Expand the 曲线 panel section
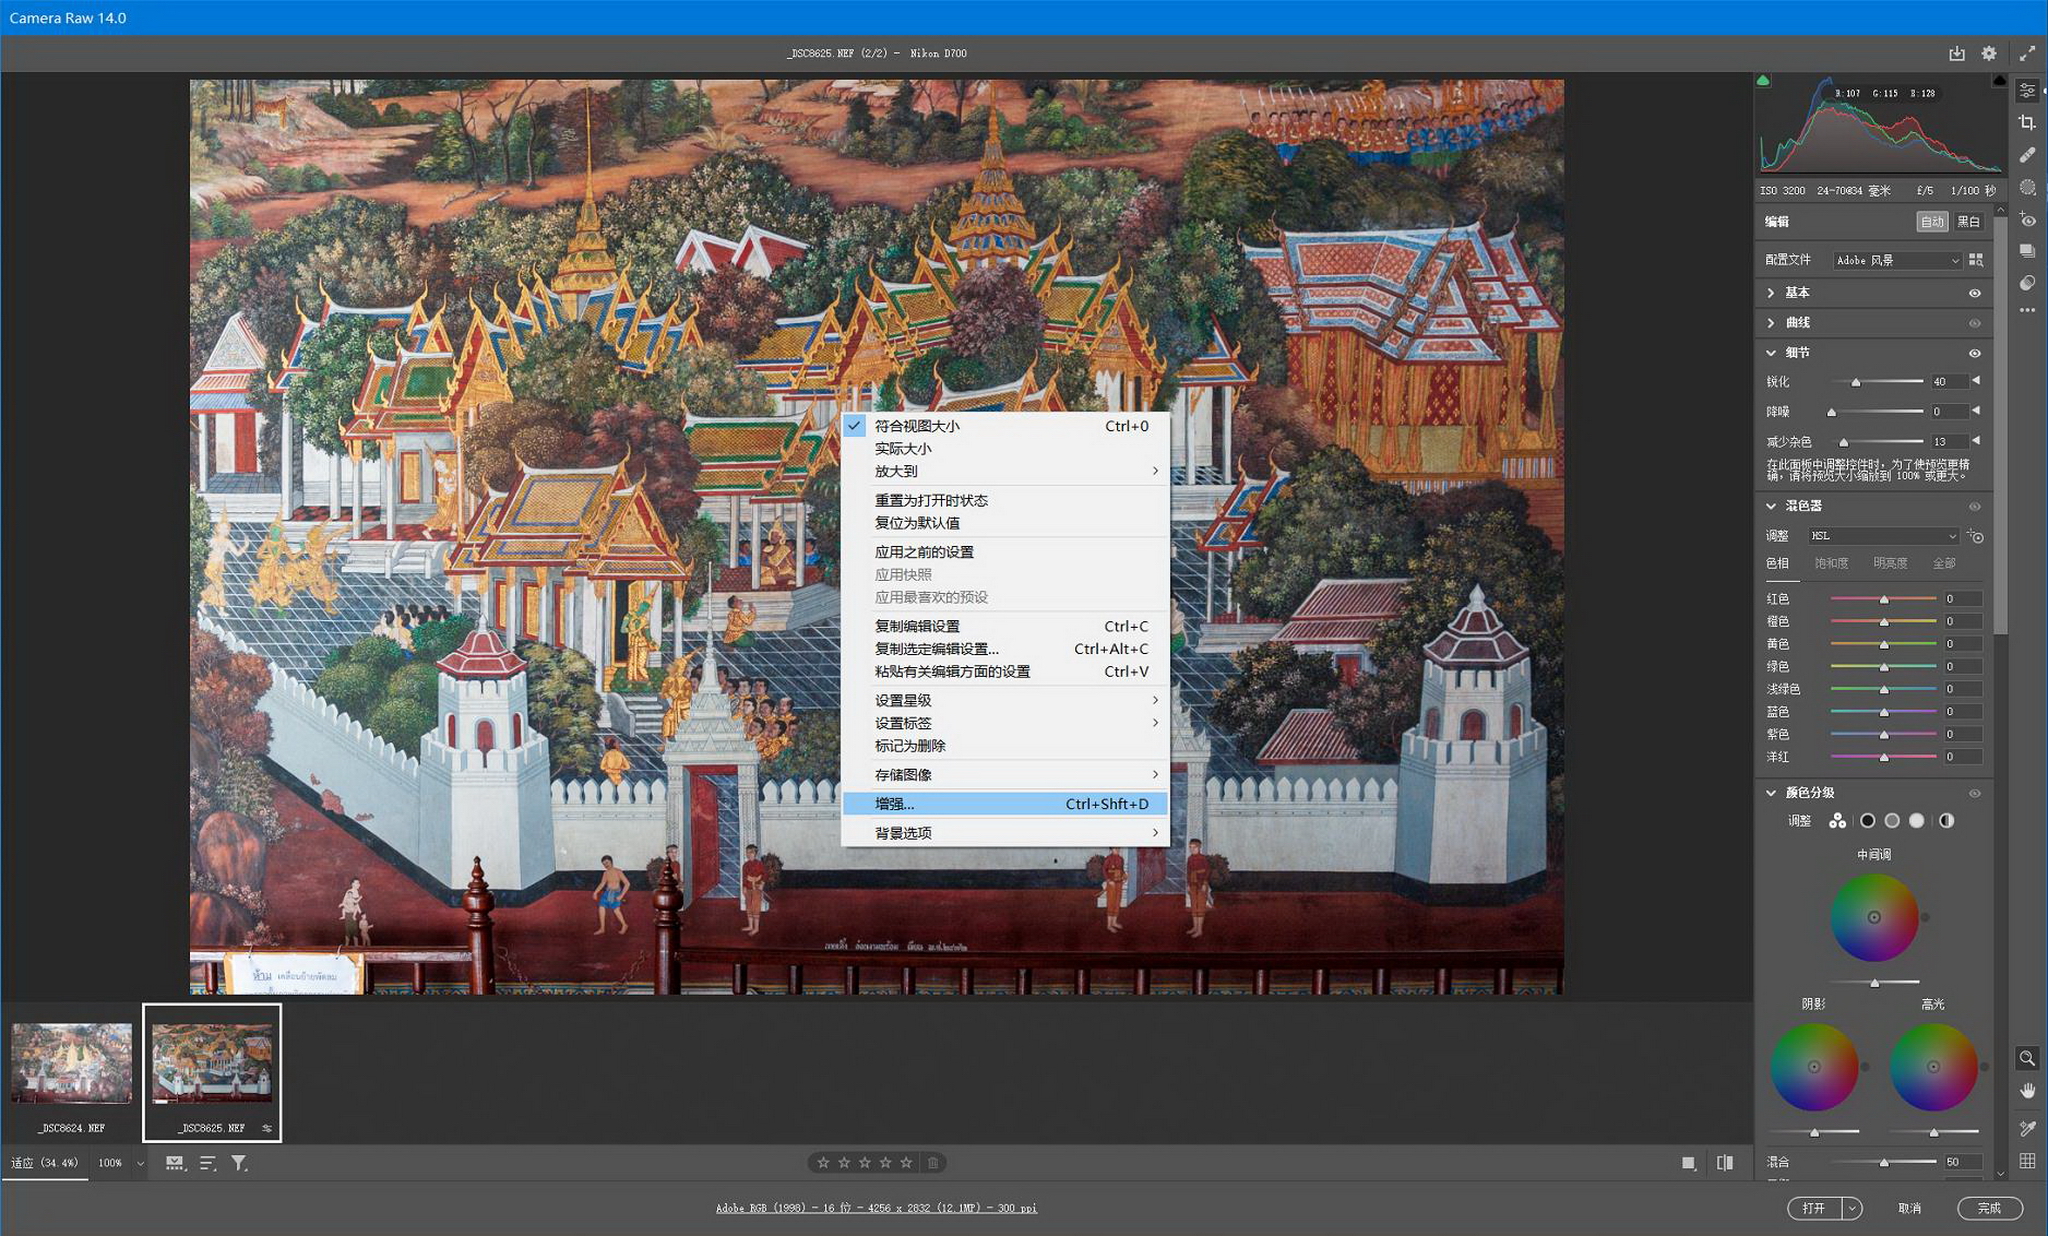Viewport: 2048px width, 1236px height. 1771,323
